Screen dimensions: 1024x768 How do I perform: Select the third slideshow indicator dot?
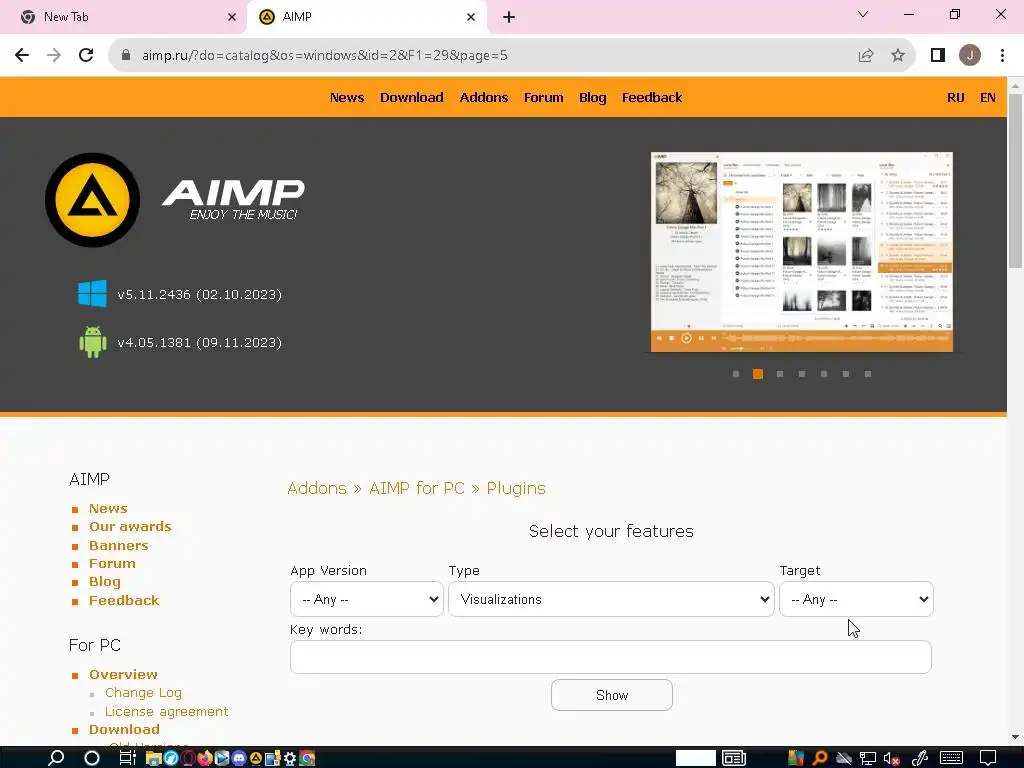click(x=780, y=374)
